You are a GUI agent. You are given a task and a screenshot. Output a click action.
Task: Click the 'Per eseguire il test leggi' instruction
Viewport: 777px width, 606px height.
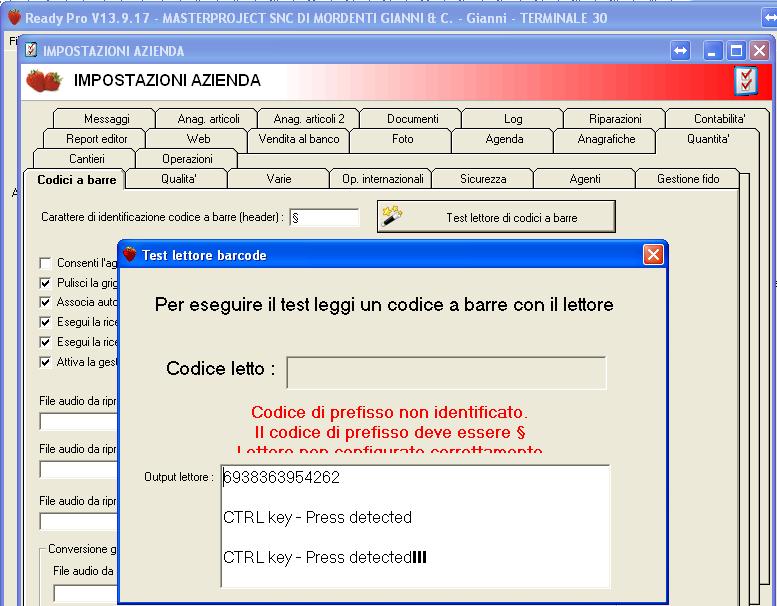point(384,304)
